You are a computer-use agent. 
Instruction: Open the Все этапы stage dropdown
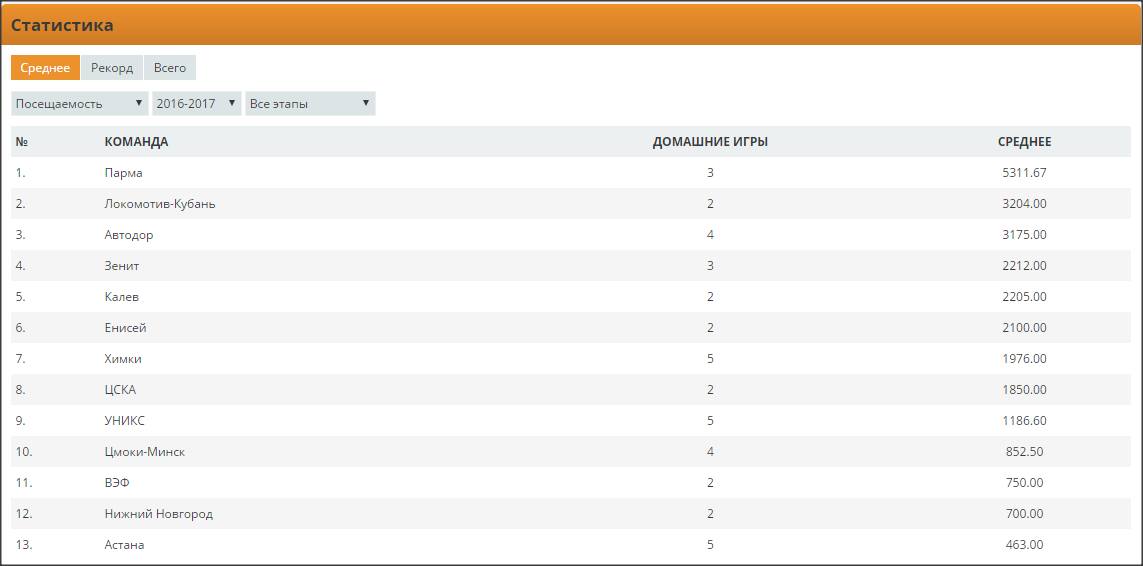pyautogui.click(x=310, y=104)
